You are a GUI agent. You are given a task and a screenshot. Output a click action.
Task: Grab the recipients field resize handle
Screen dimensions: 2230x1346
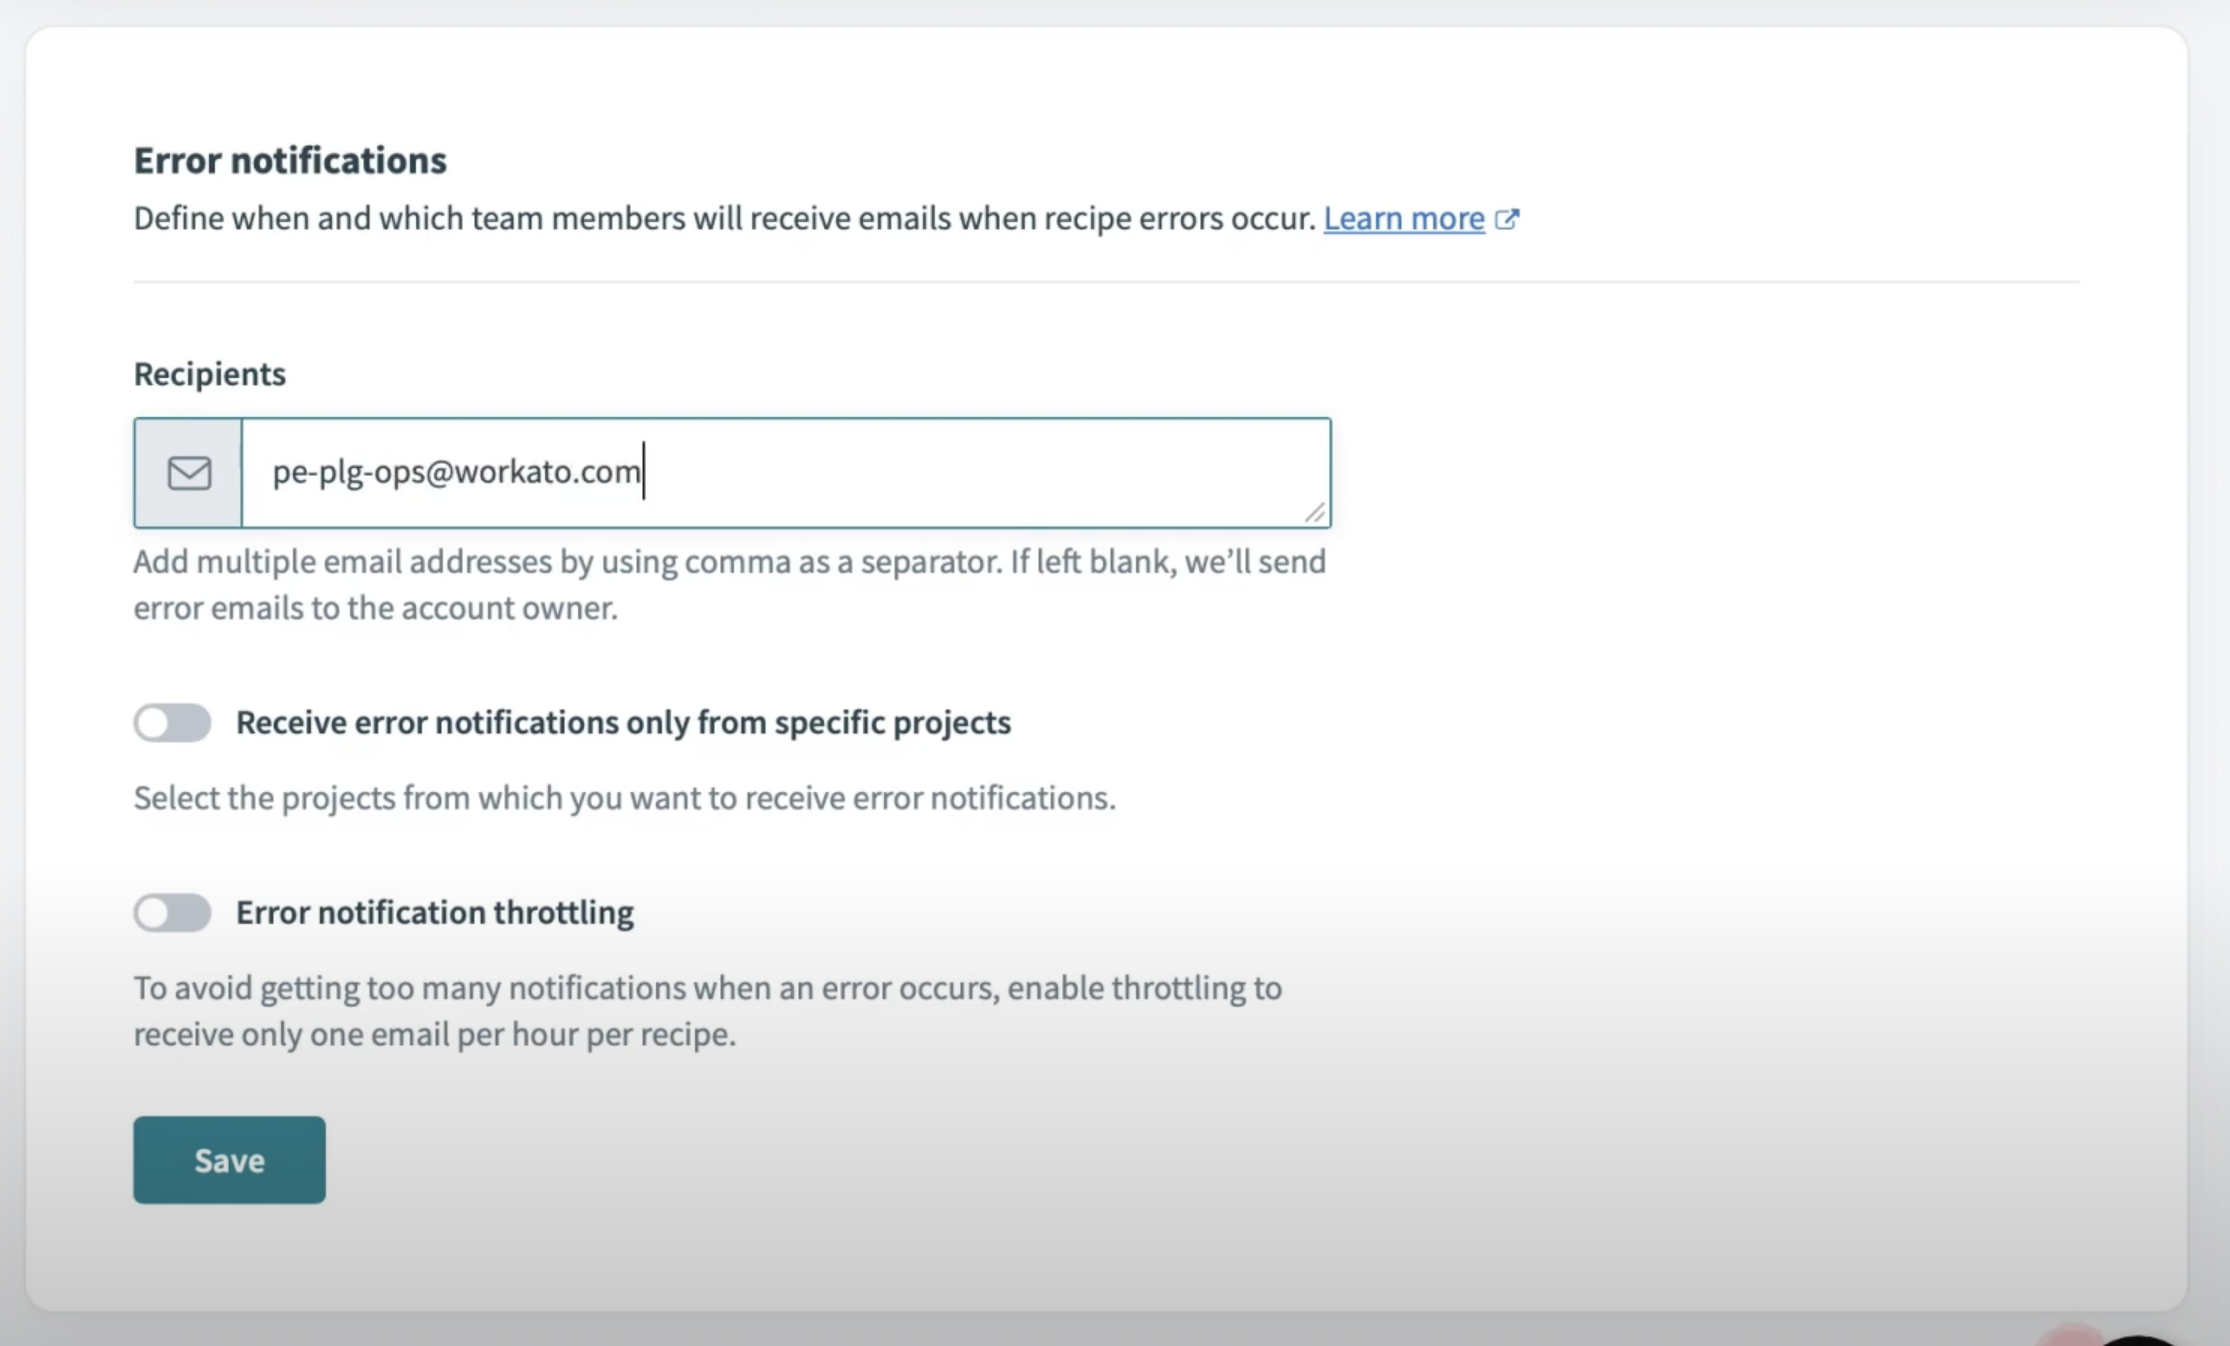tap(1315, 512)
